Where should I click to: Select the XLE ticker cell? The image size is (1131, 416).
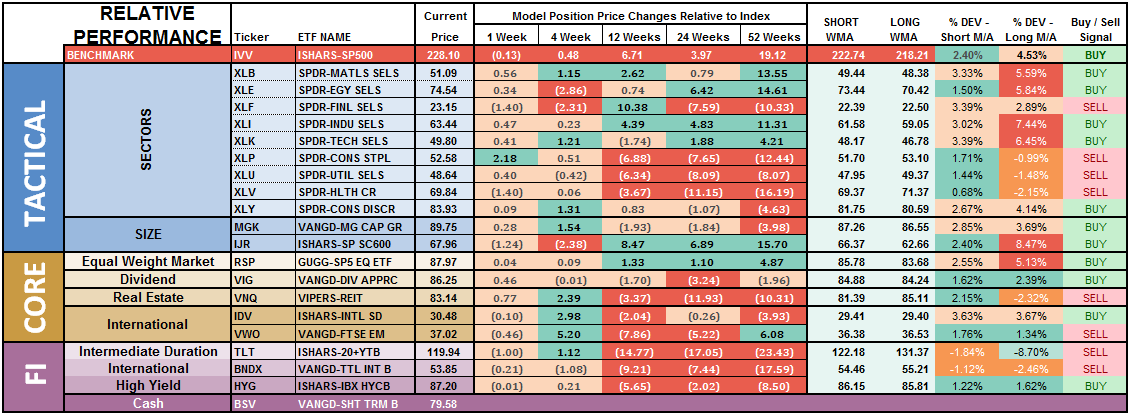248,88
